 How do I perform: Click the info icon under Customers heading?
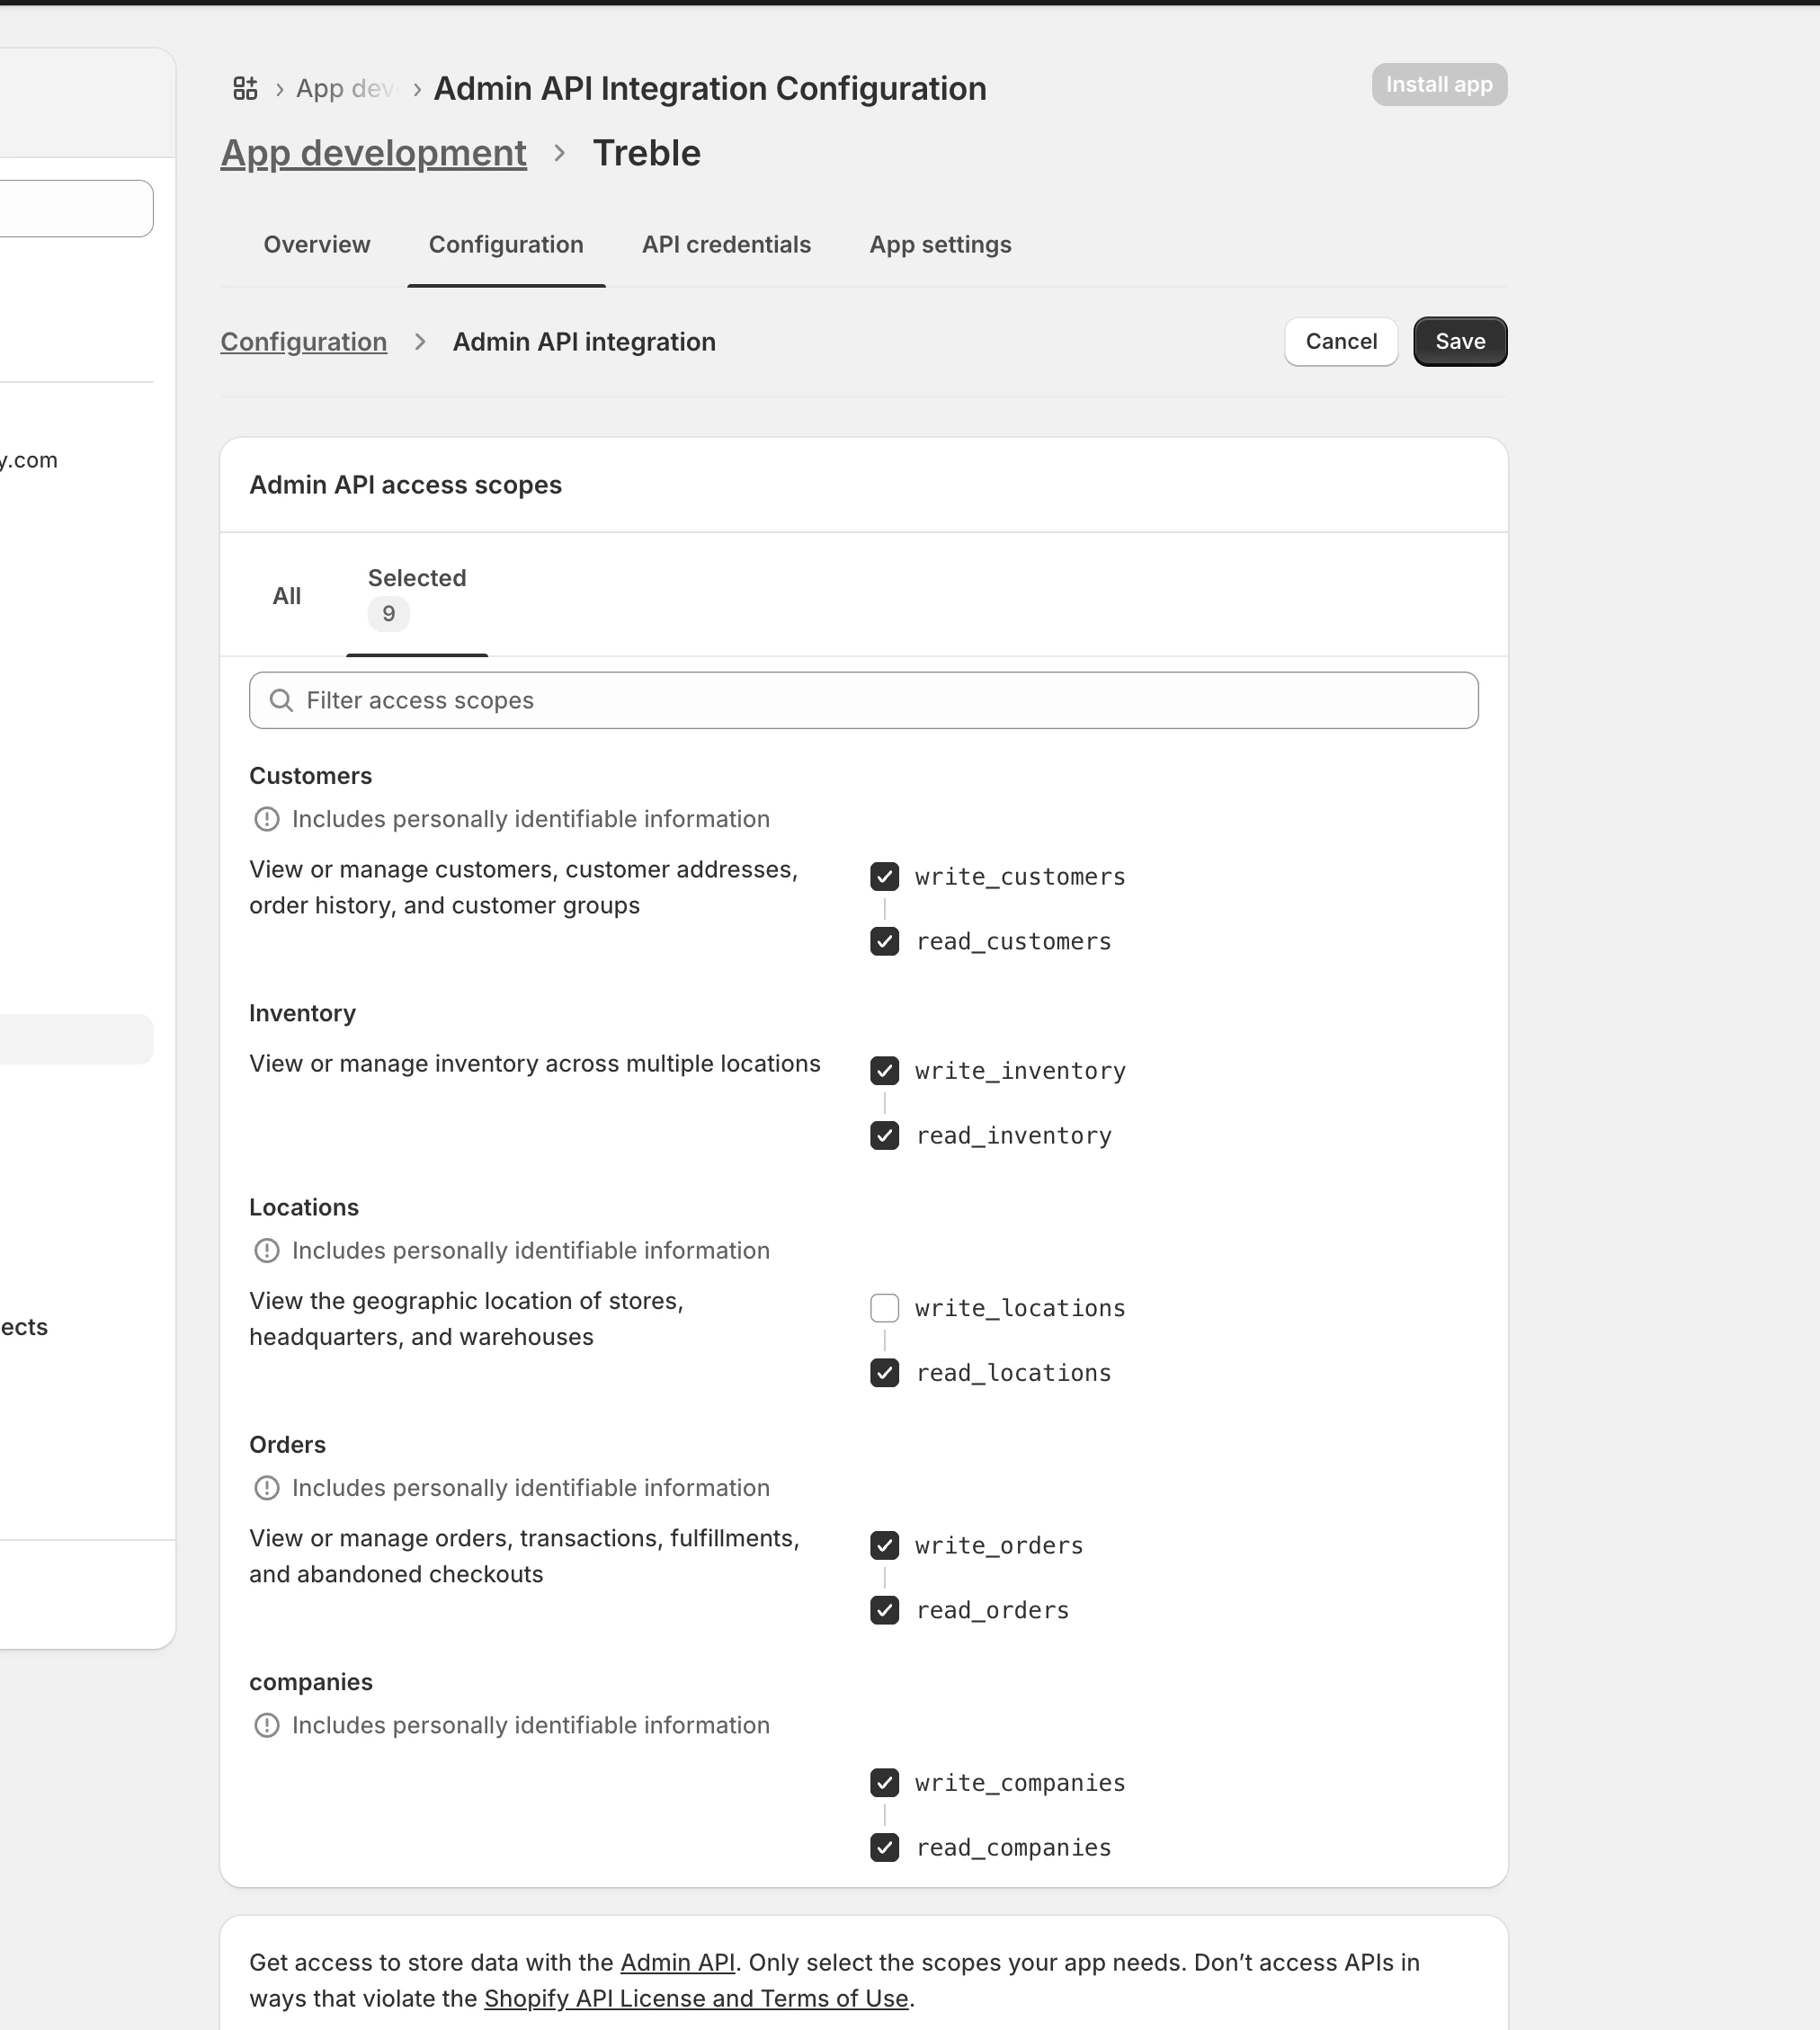tap(267, 819)
